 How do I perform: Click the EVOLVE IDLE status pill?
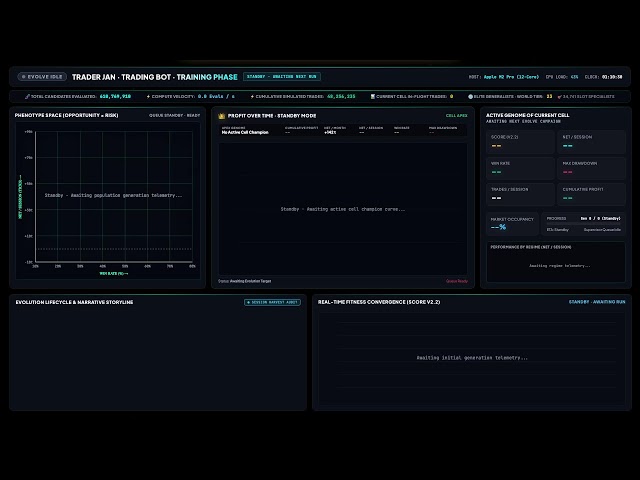pos(42,77)
